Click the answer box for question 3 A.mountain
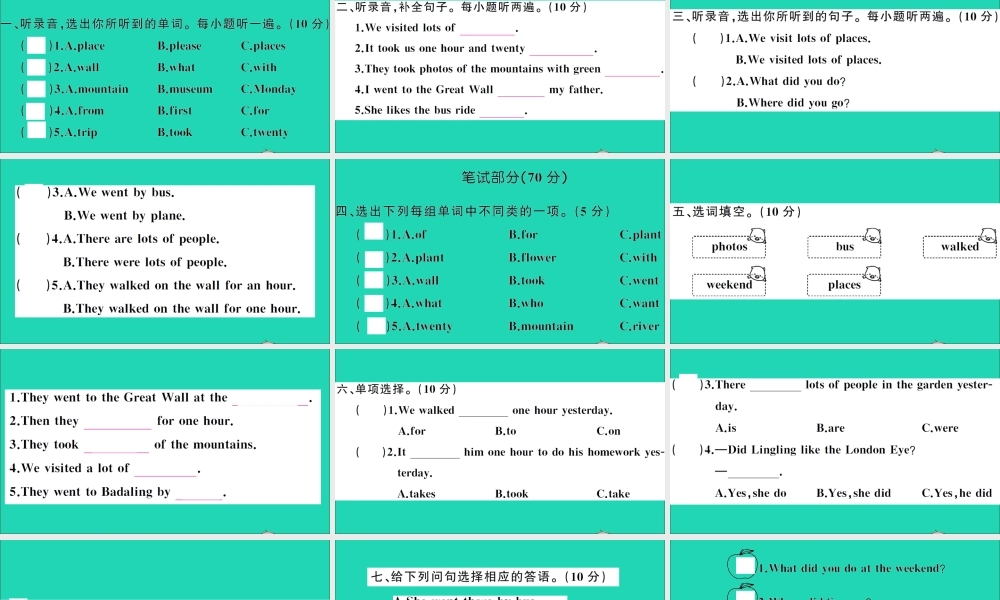 pyautogui.click(x=36, y=89)
